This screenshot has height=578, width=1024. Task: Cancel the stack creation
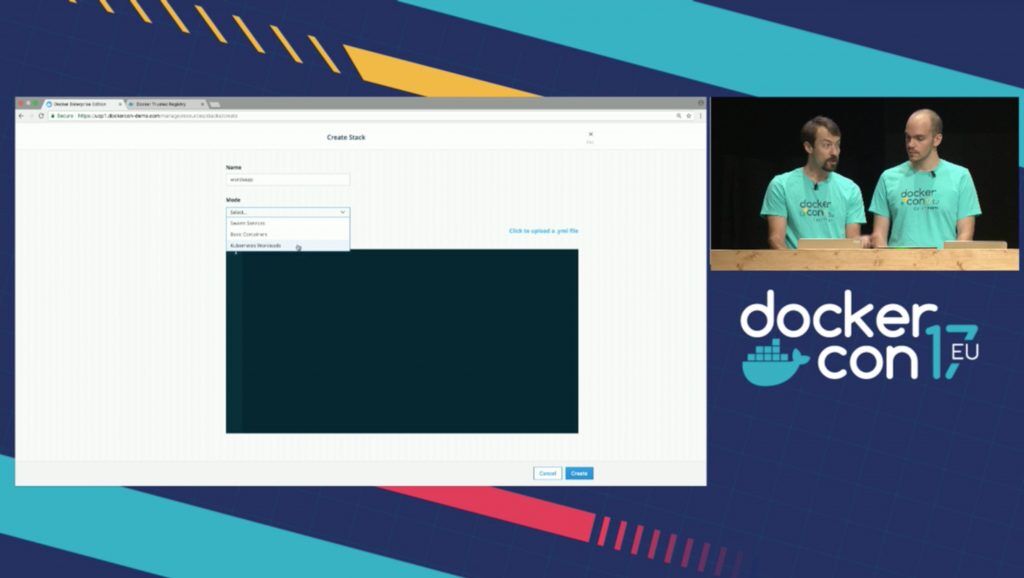coord(547,474)
